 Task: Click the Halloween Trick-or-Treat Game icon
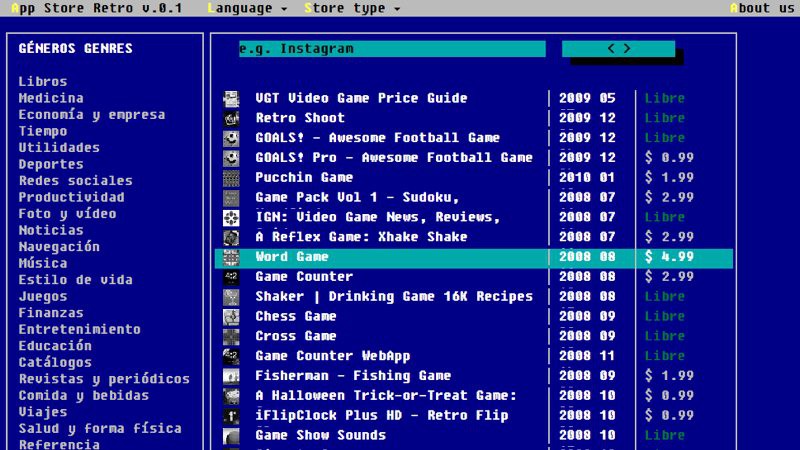point(231,396)
